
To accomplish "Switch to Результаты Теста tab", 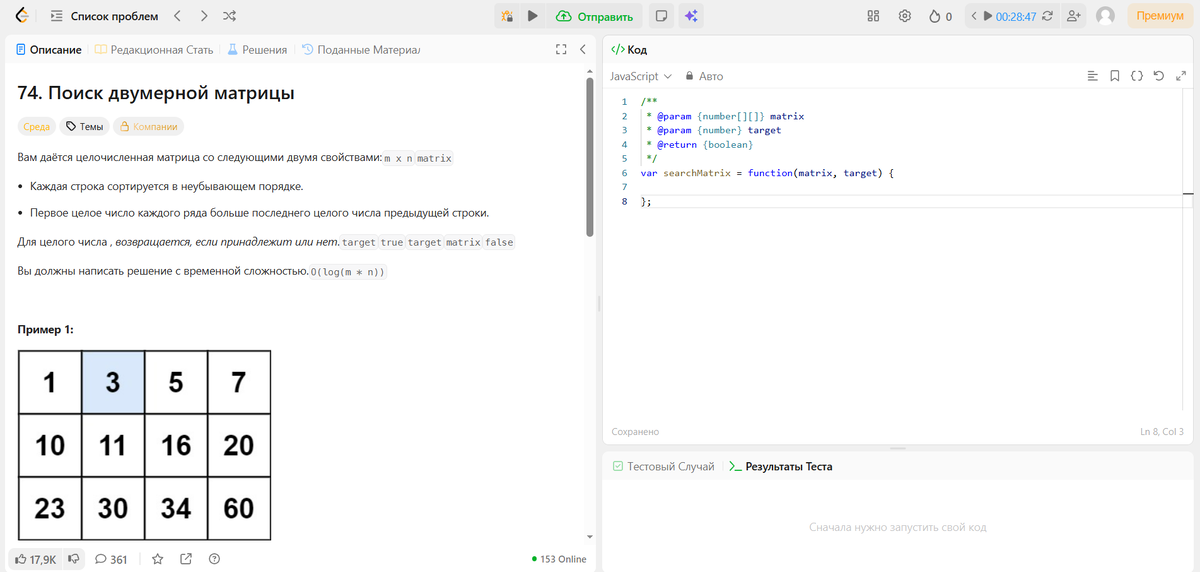I will (x=780, y=467).
